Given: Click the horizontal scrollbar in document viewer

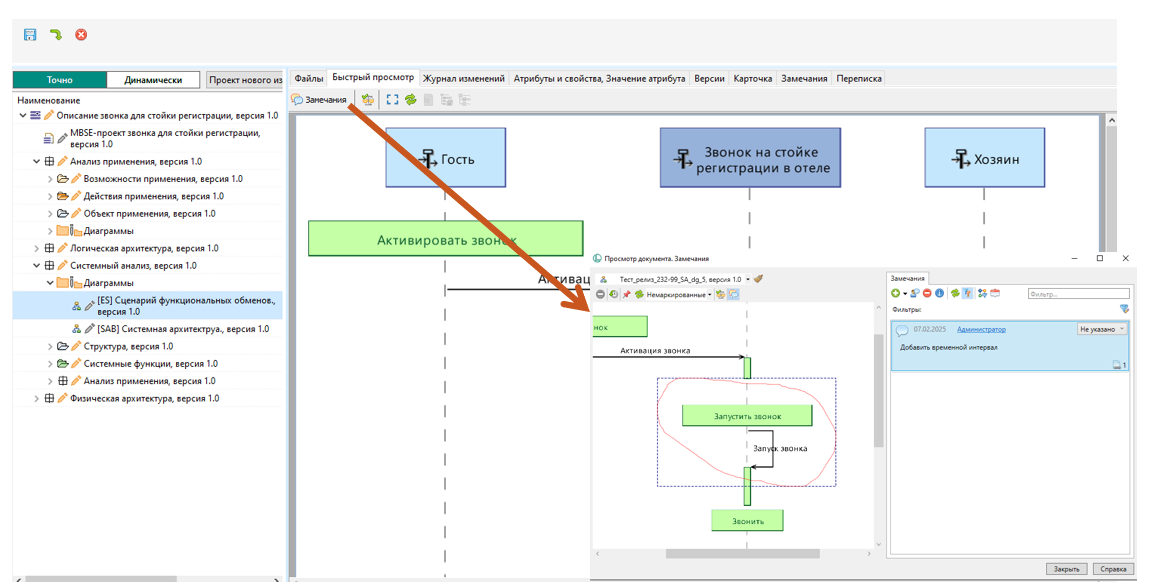Looking at the screenshot, I should coord(742,554).
